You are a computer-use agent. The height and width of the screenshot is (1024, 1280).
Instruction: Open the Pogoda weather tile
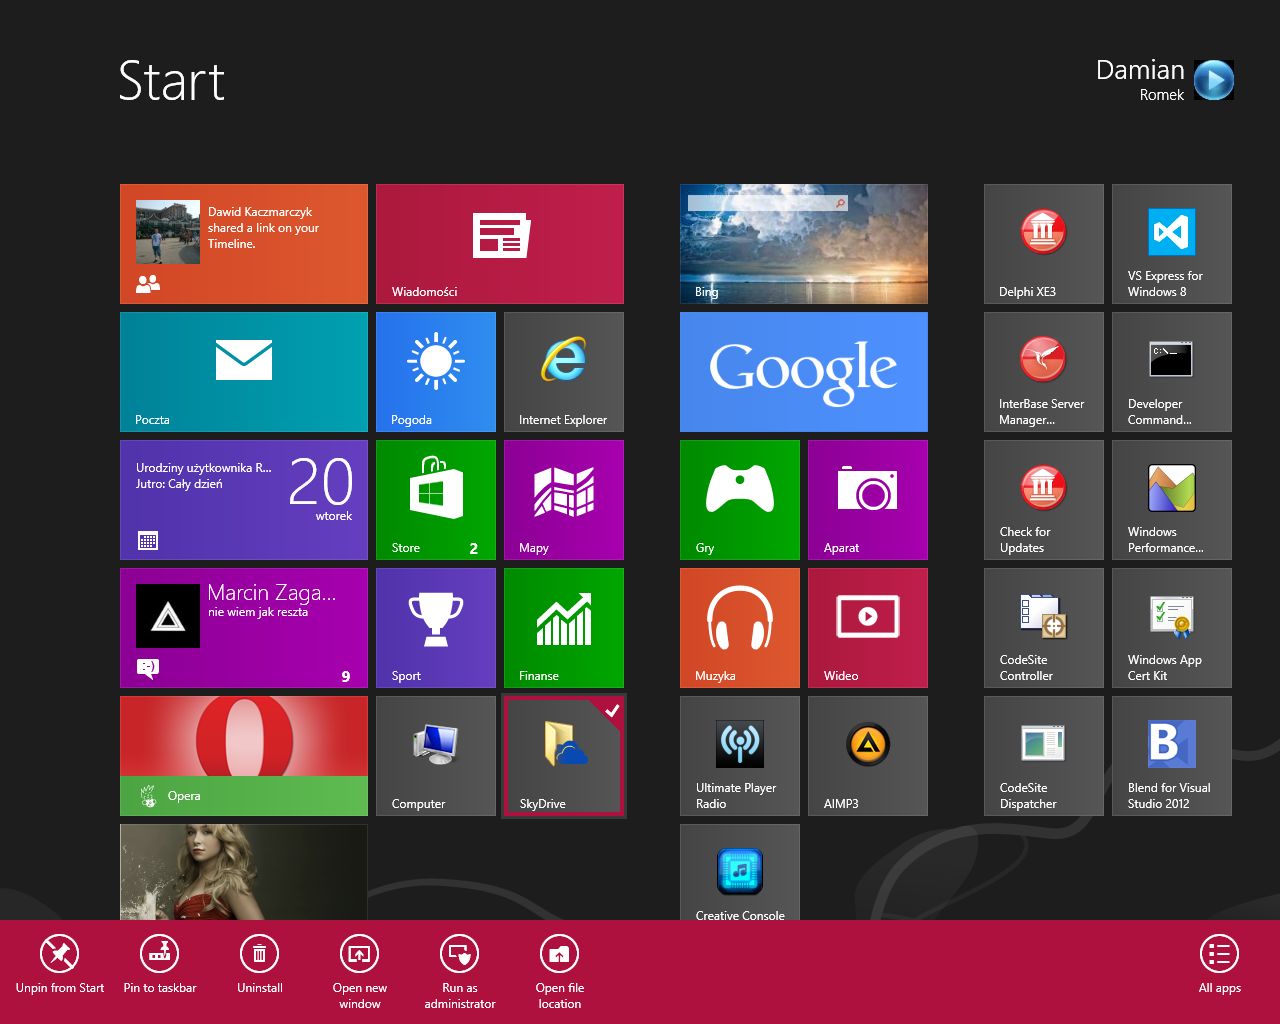click(x=436, y=372)
